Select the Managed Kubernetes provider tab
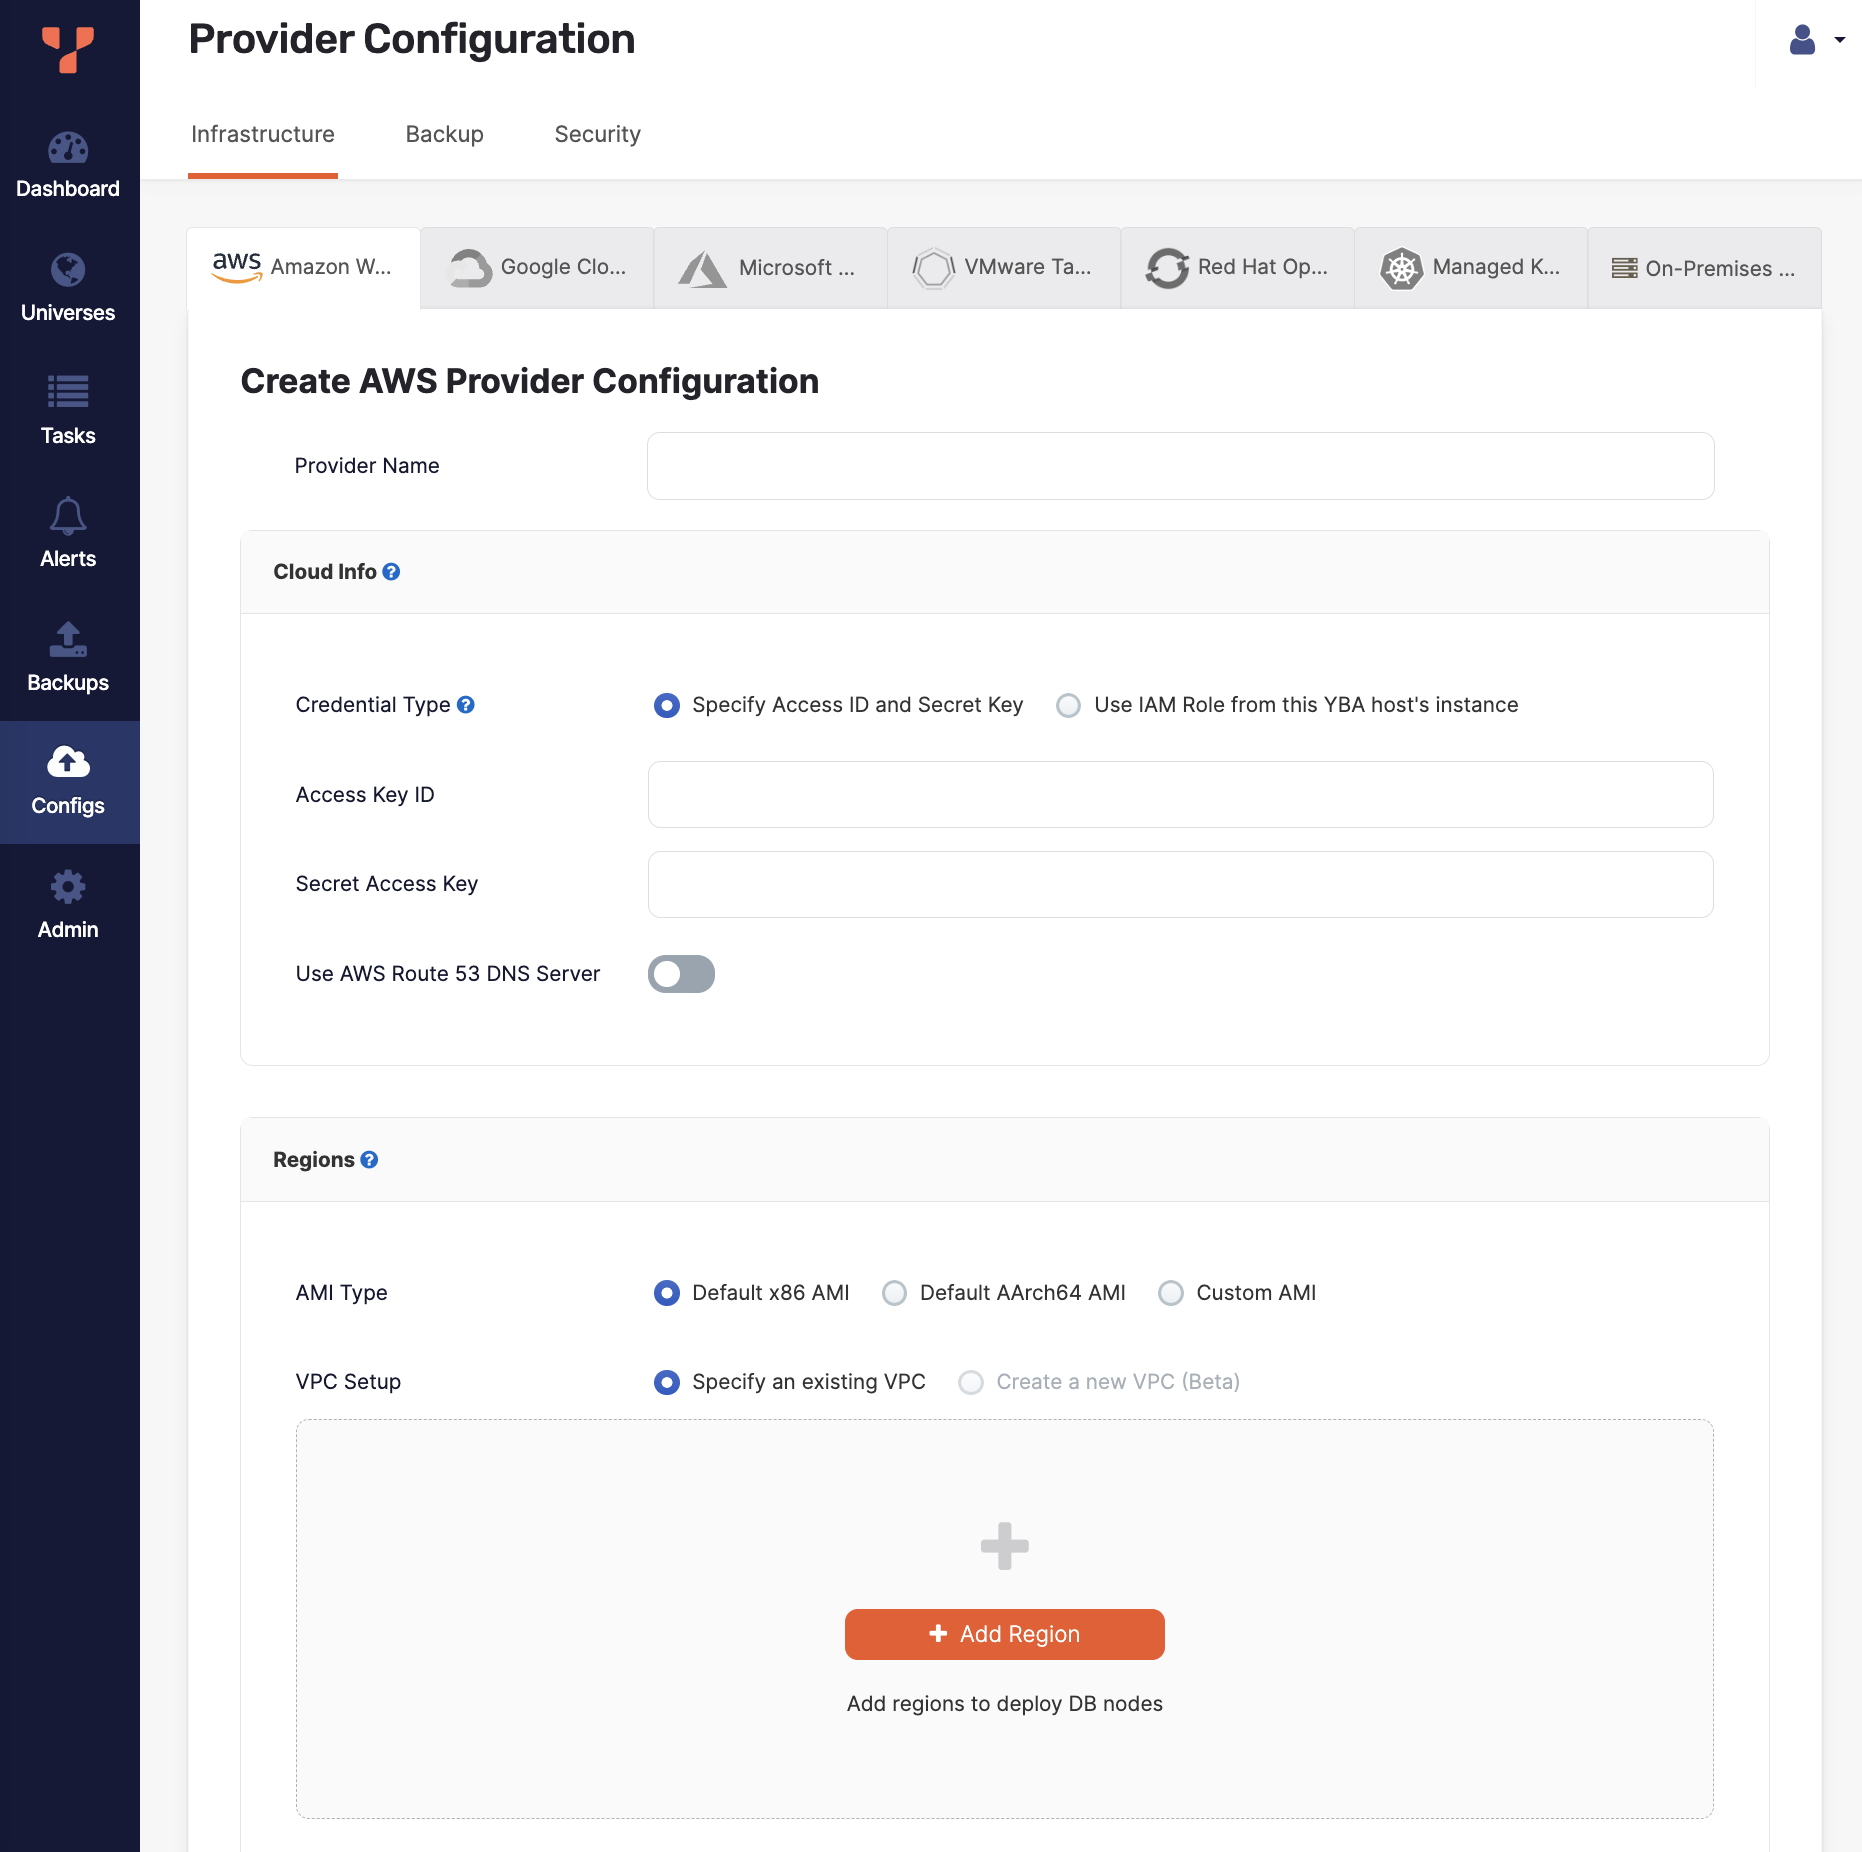The width and height of the screenshot is (1862, 1852). point(1471,268)
